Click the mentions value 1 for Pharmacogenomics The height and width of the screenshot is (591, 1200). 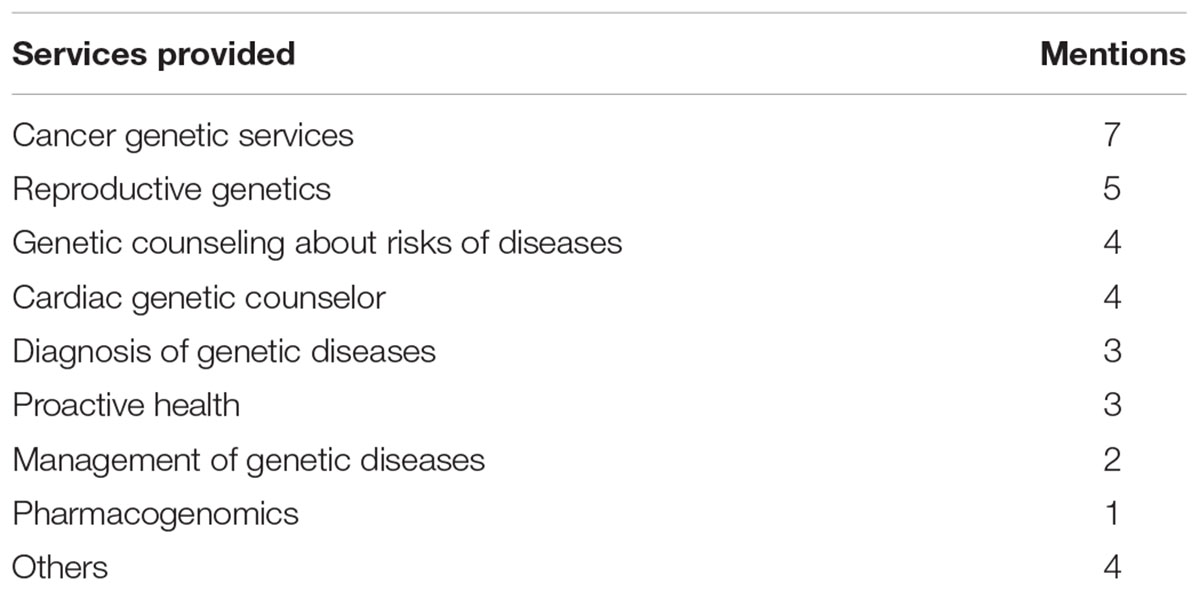[1112, 514]
